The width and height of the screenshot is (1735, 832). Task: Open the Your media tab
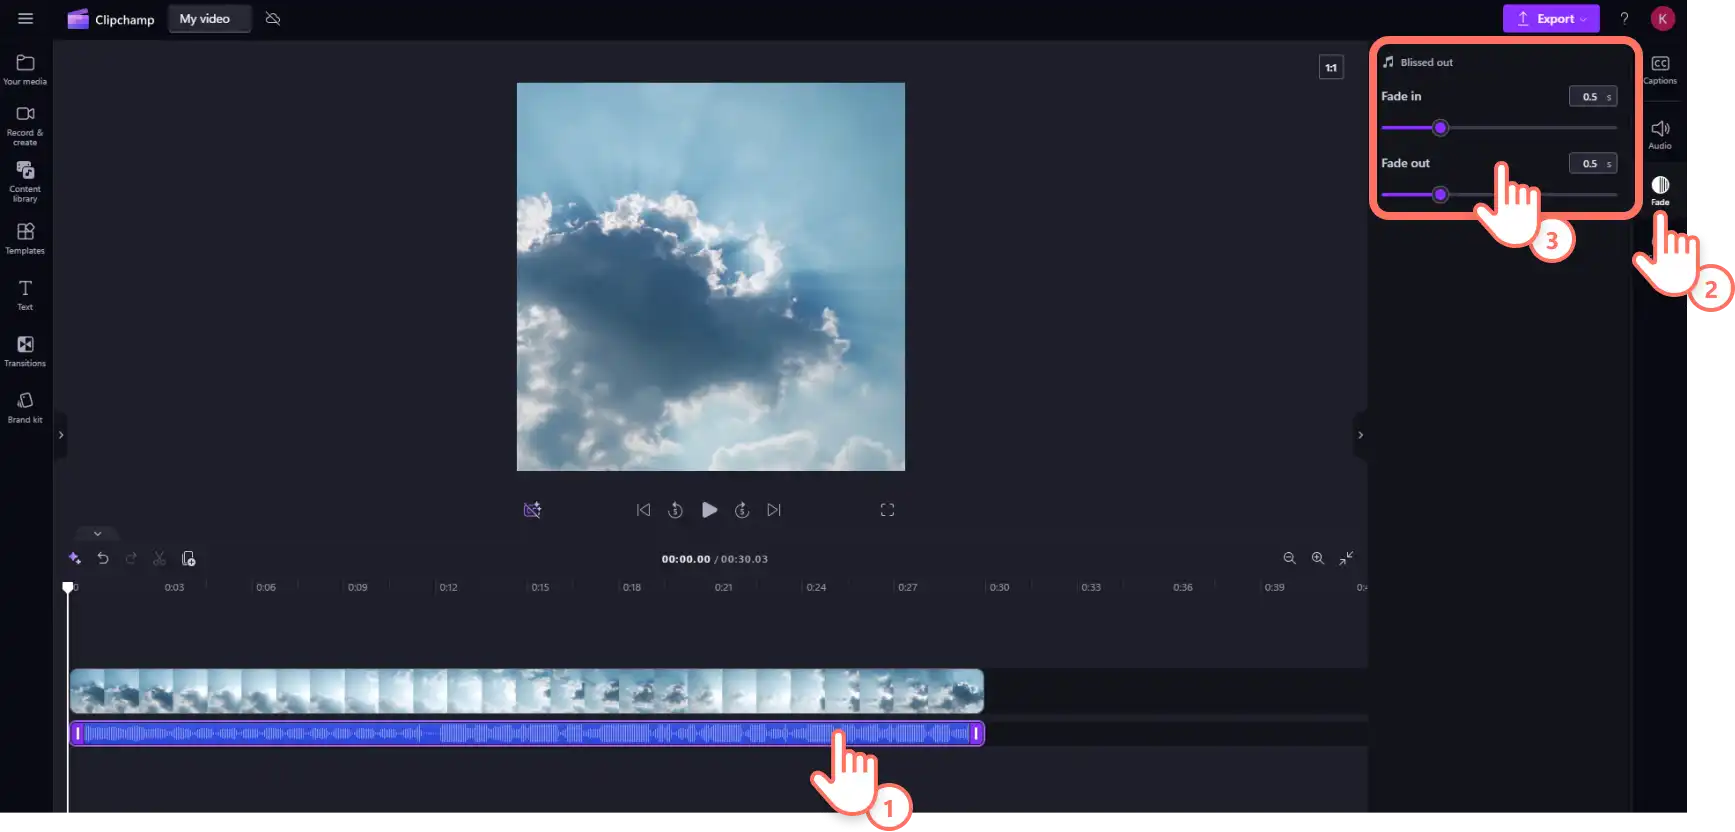pyautogui.click(x=25, y=69)
